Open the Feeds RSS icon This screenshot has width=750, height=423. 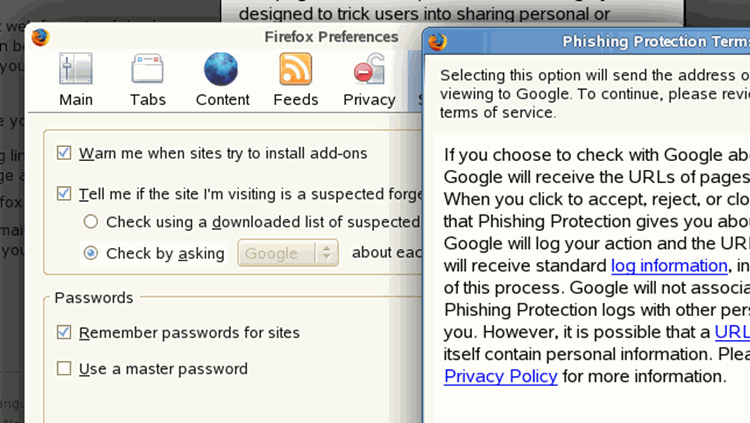296,69
